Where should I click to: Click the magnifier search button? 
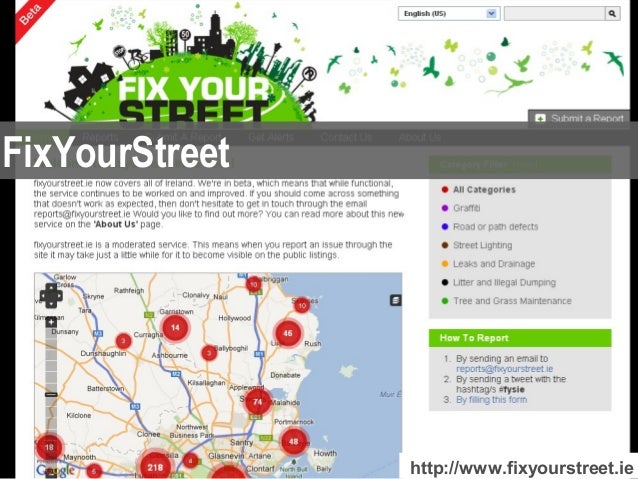click(612, 13)
